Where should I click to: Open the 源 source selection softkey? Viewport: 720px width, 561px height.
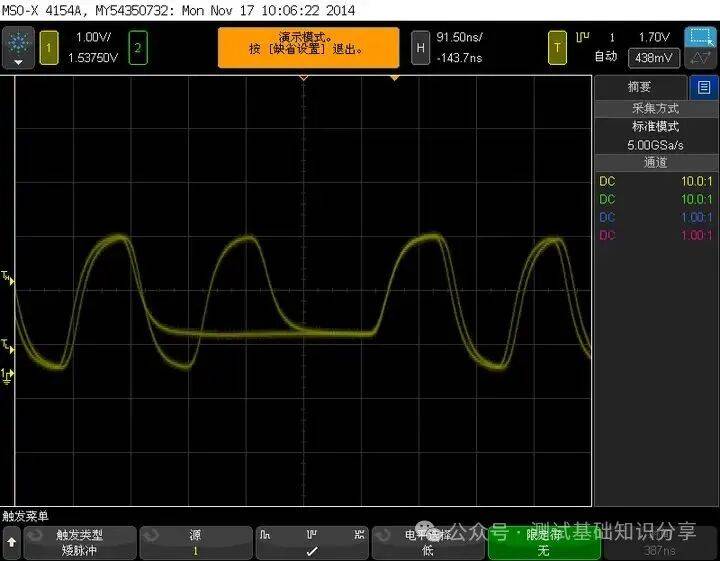195,542
